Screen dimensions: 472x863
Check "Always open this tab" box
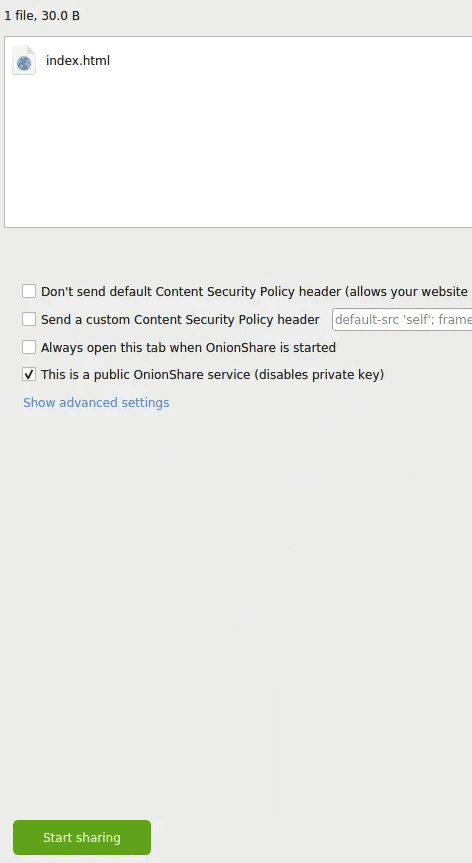click(x=29, y=347)
